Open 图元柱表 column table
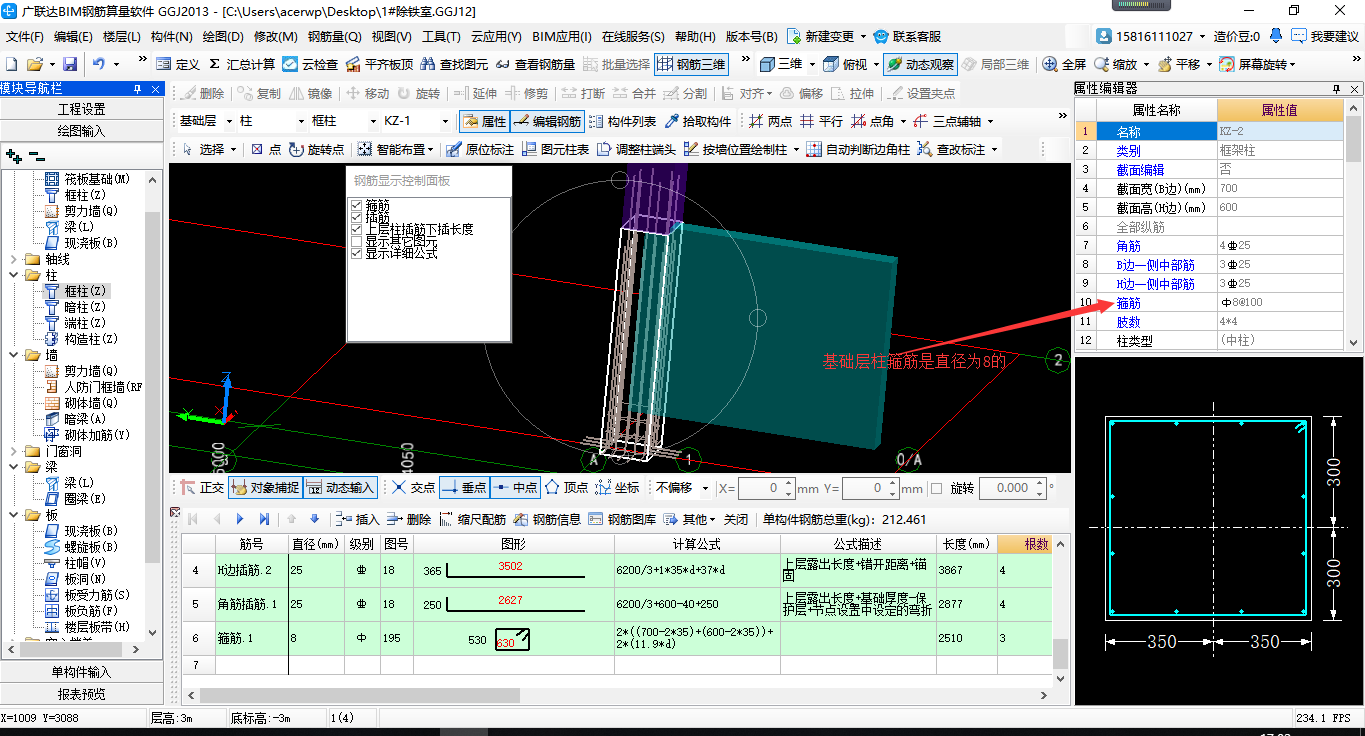The height and width of the screenshot is (736, 1365). (x=555, y=149)
